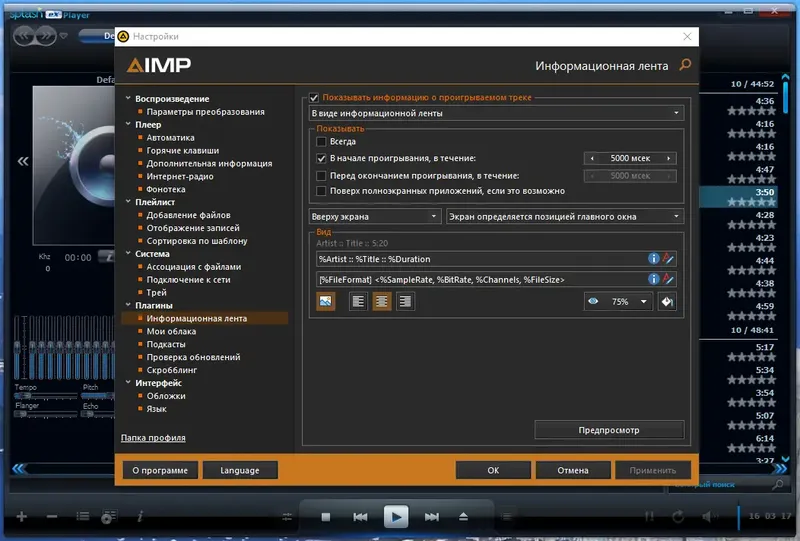Open 'Обложки' settings page
Viewport: 800px width, 541px height.
(166, 396)
